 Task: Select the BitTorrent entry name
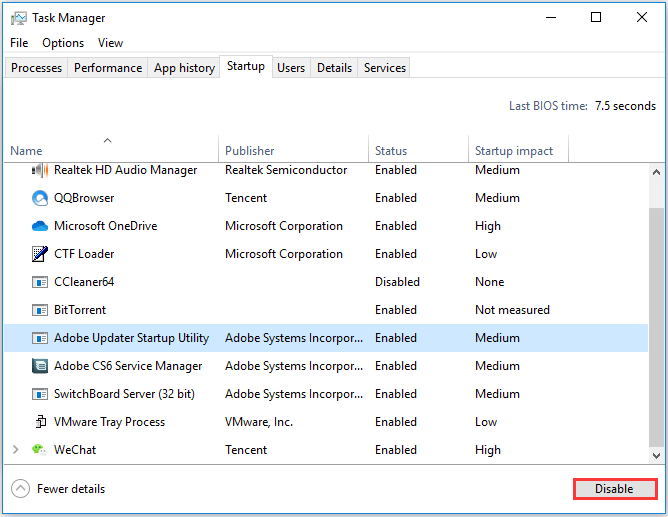coord(80,310)
